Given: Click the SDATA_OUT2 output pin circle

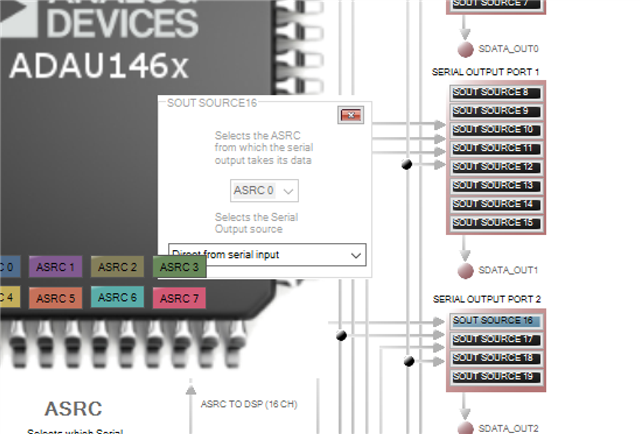Looking at the screenshot, I should click(x=465, y=428).
